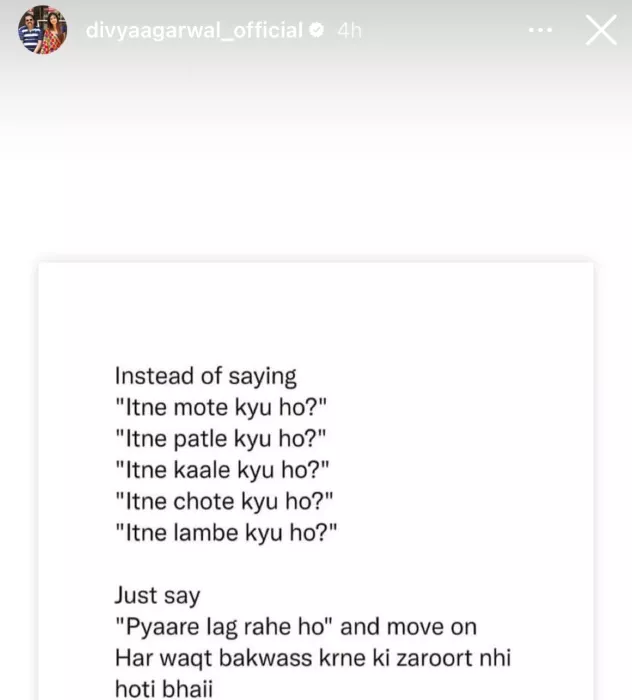The width and height of the screenshot is (632, 700).
Task: Open the story options three-dot menu
Action: tap(539, 31)
